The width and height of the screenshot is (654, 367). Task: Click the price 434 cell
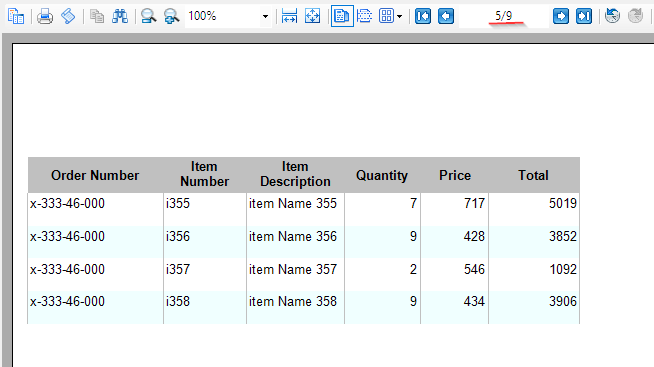click(455, 307)
